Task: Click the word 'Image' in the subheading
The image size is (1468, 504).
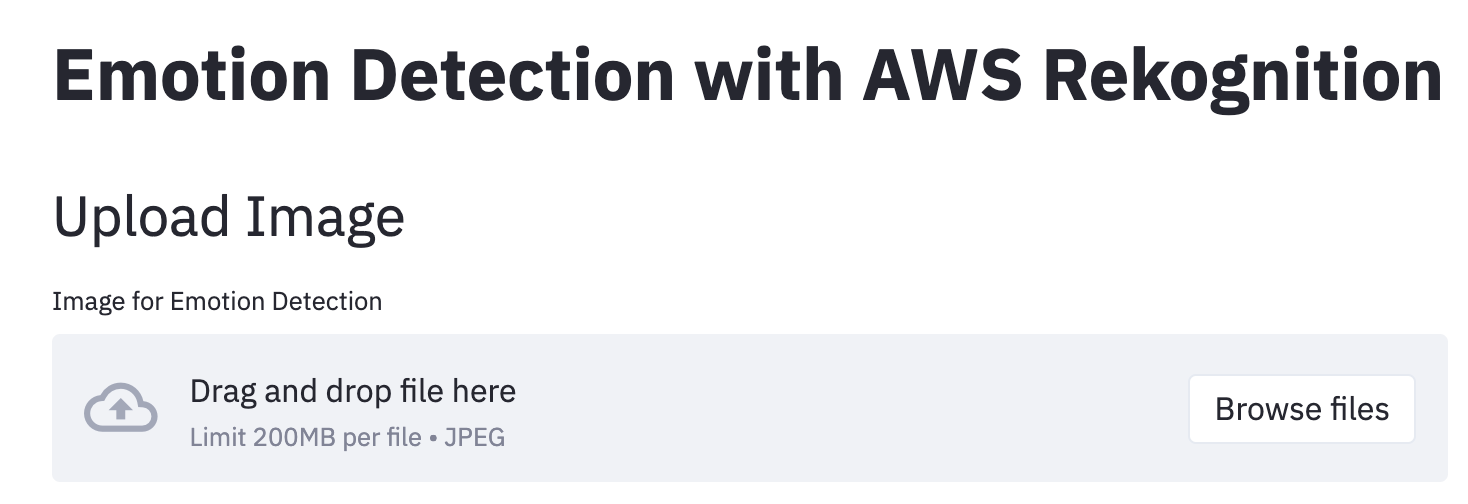Action: (325, 216)
